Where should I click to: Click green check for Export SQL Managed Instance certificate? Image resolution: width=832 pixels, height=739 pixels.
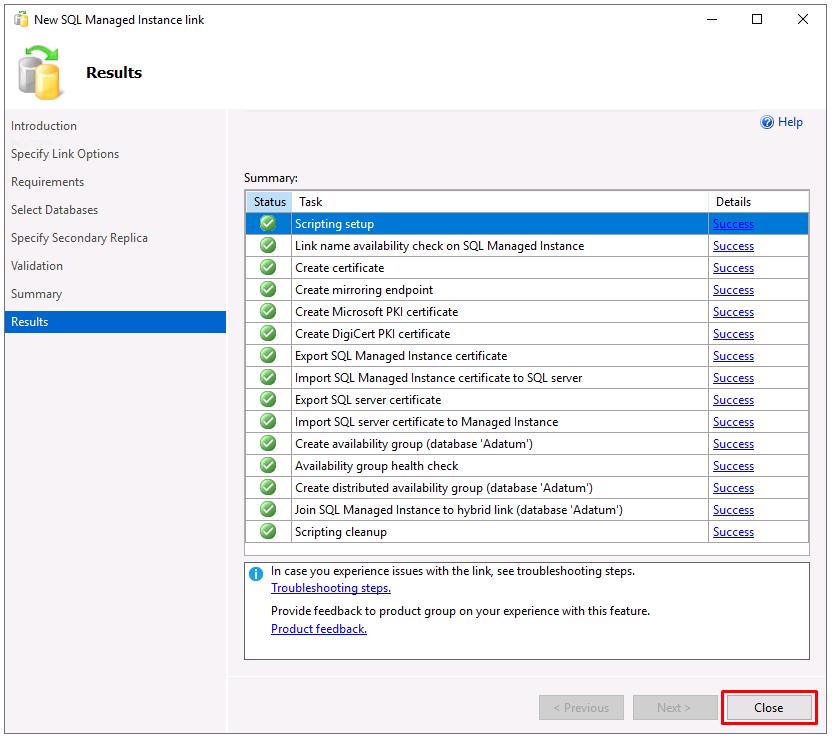coord(268,355)
